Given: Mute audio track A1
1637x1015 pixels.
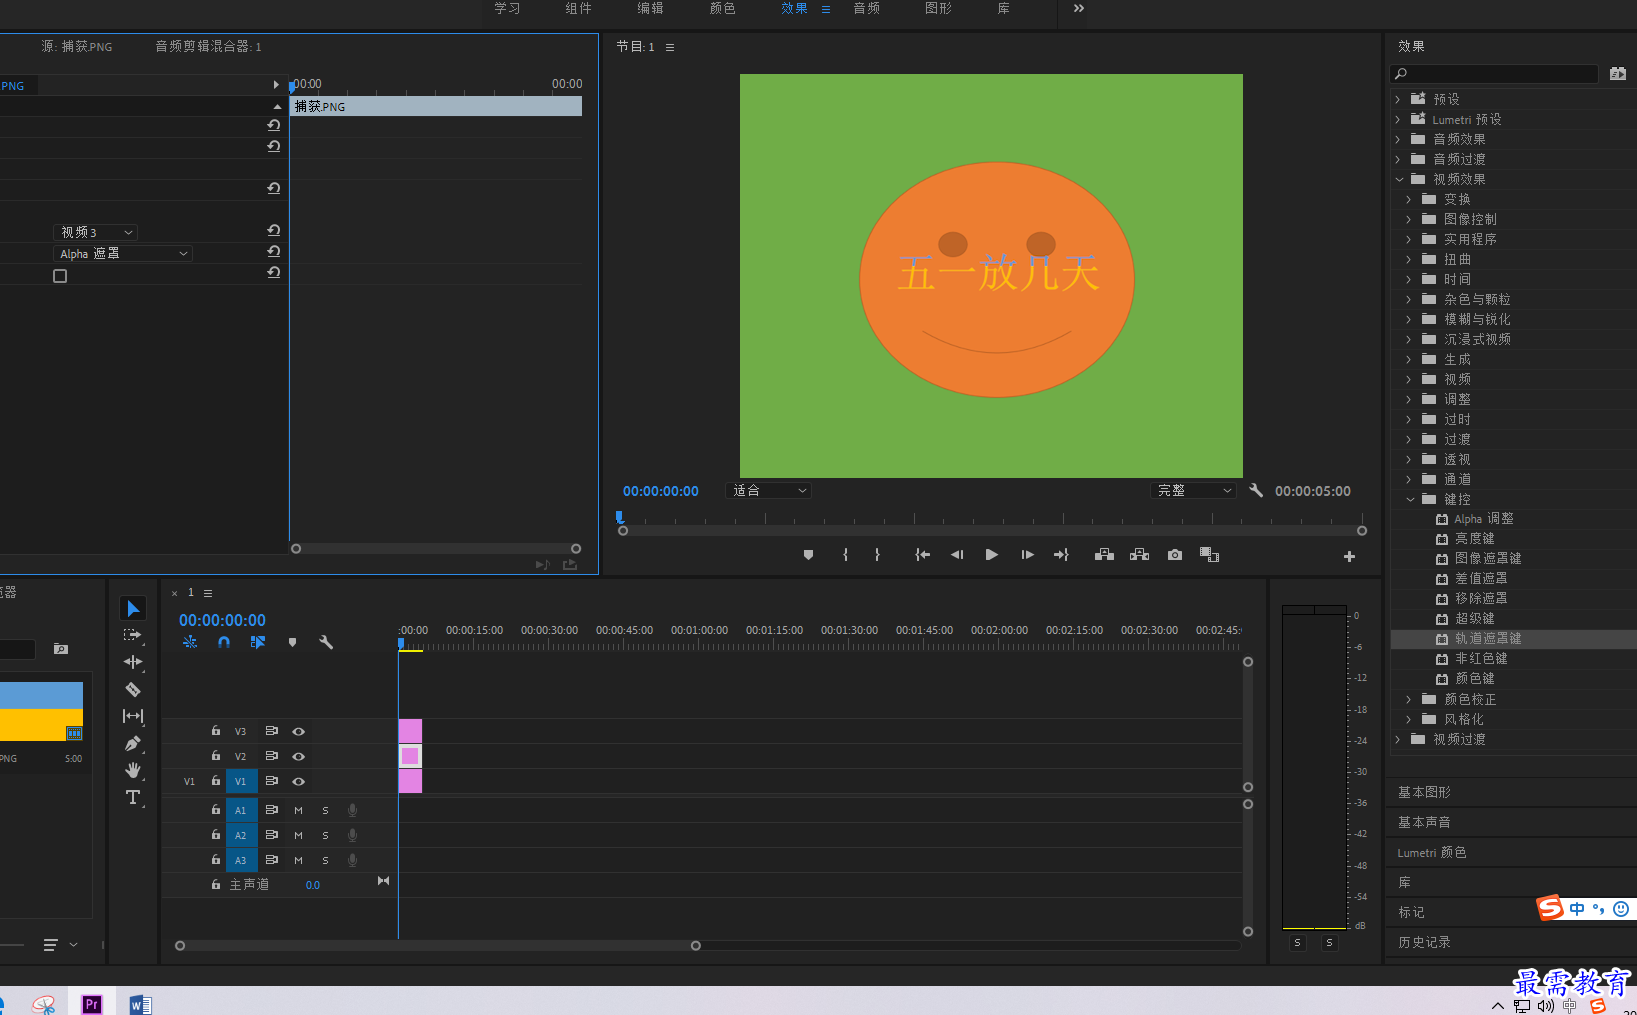Looking at the screenshot, I should coord(298,810).
